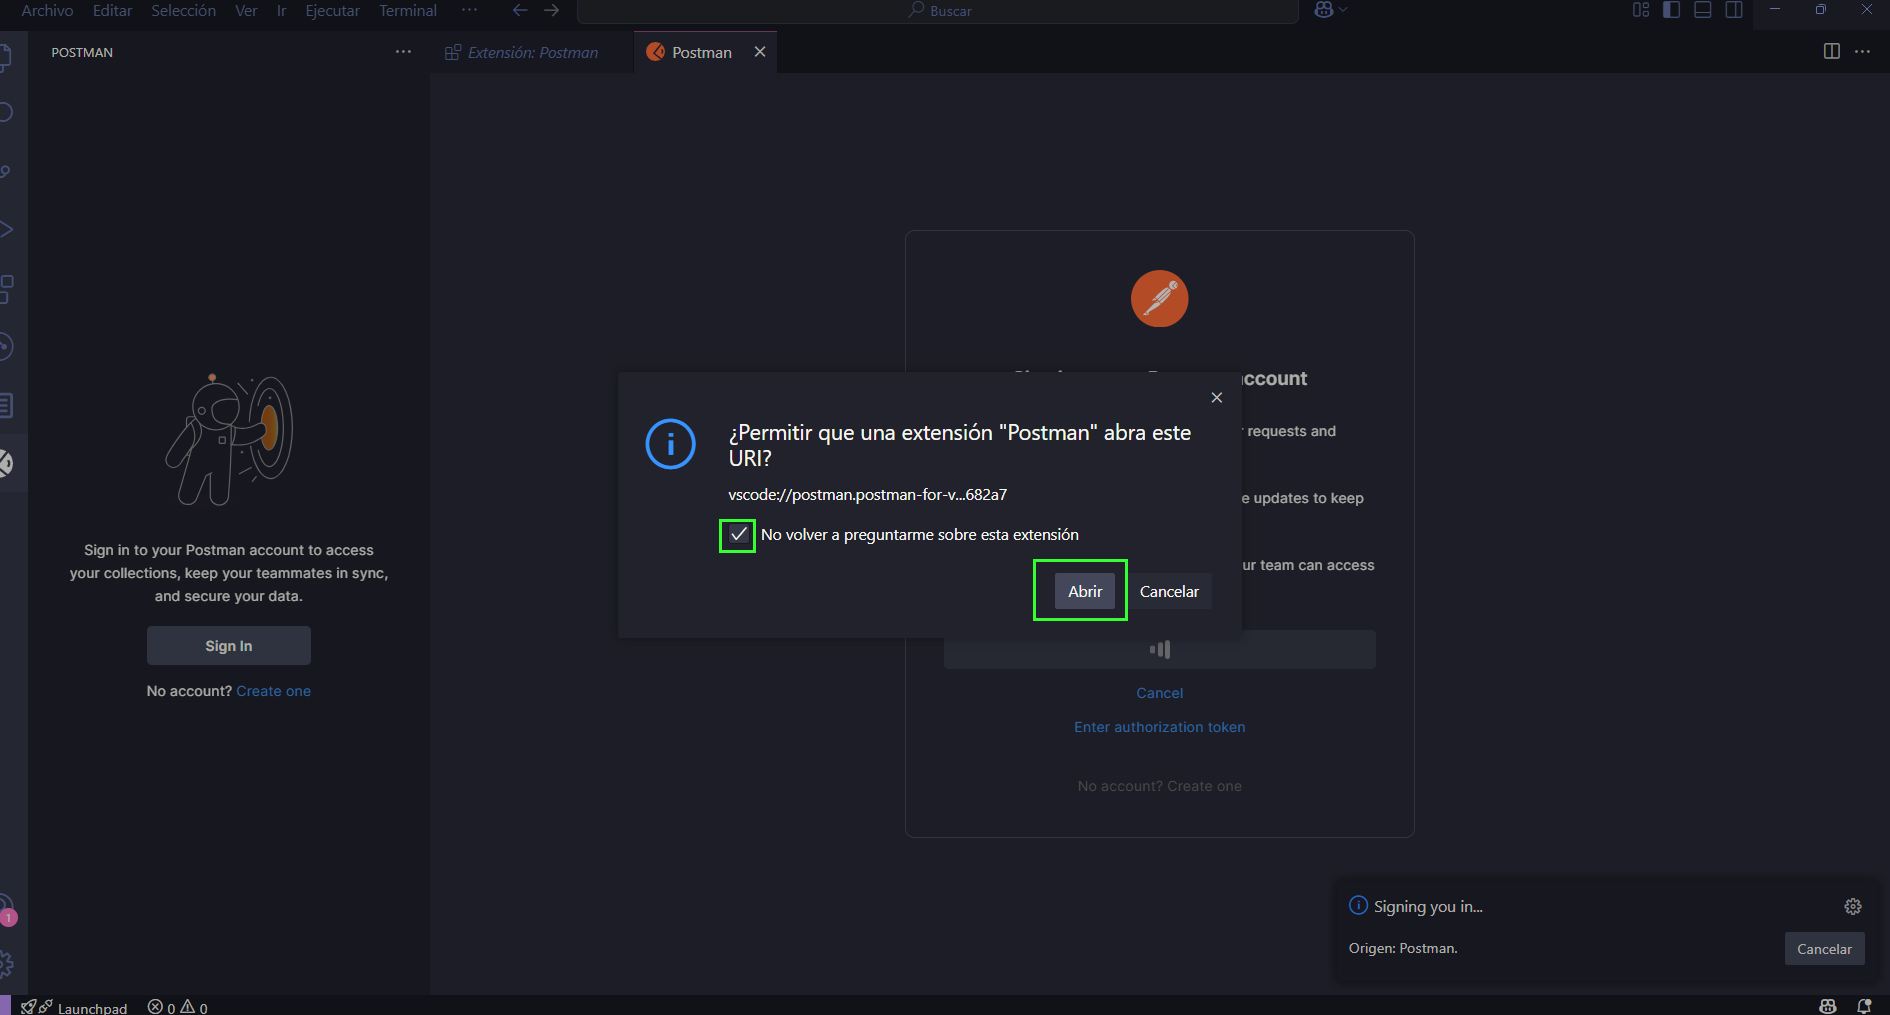
Task: Toggle the bottom panel visibility
Action: click(1702, 10)
